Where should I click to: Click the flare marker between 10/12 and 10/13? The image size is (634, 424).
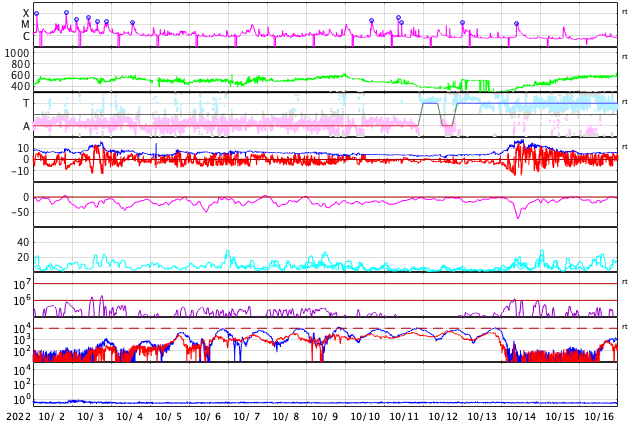point(463,23)
